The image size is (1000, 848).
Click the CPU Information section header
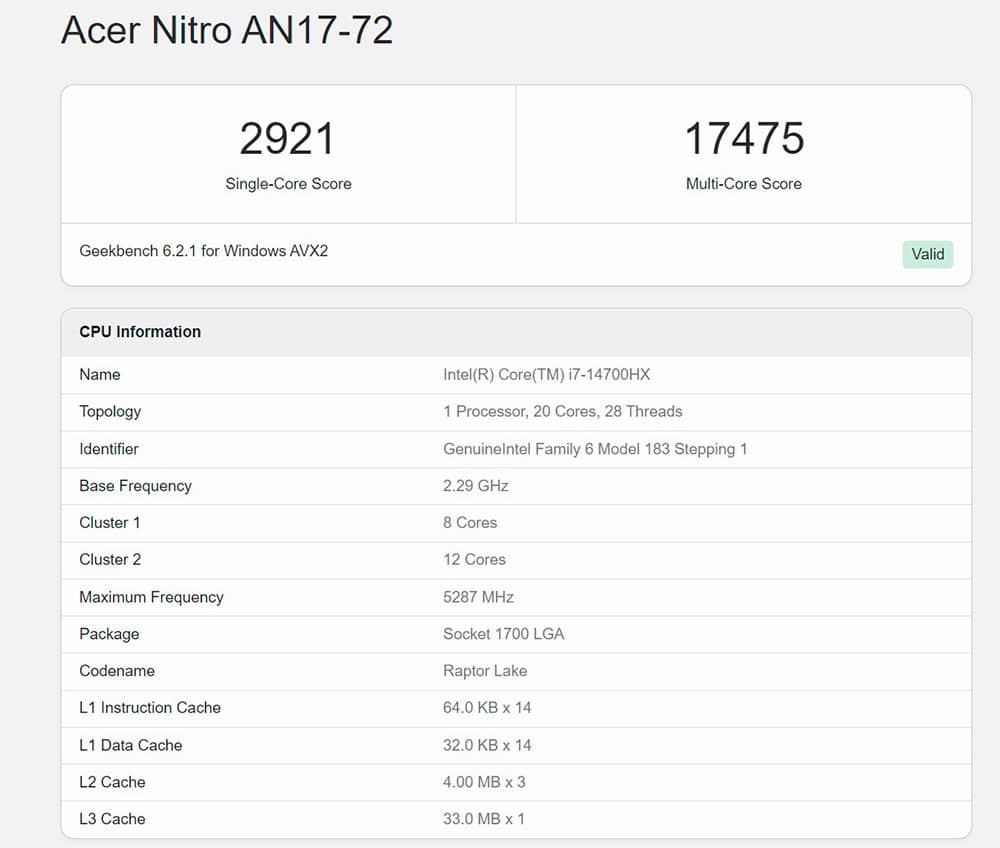click(x=140, y=332)
